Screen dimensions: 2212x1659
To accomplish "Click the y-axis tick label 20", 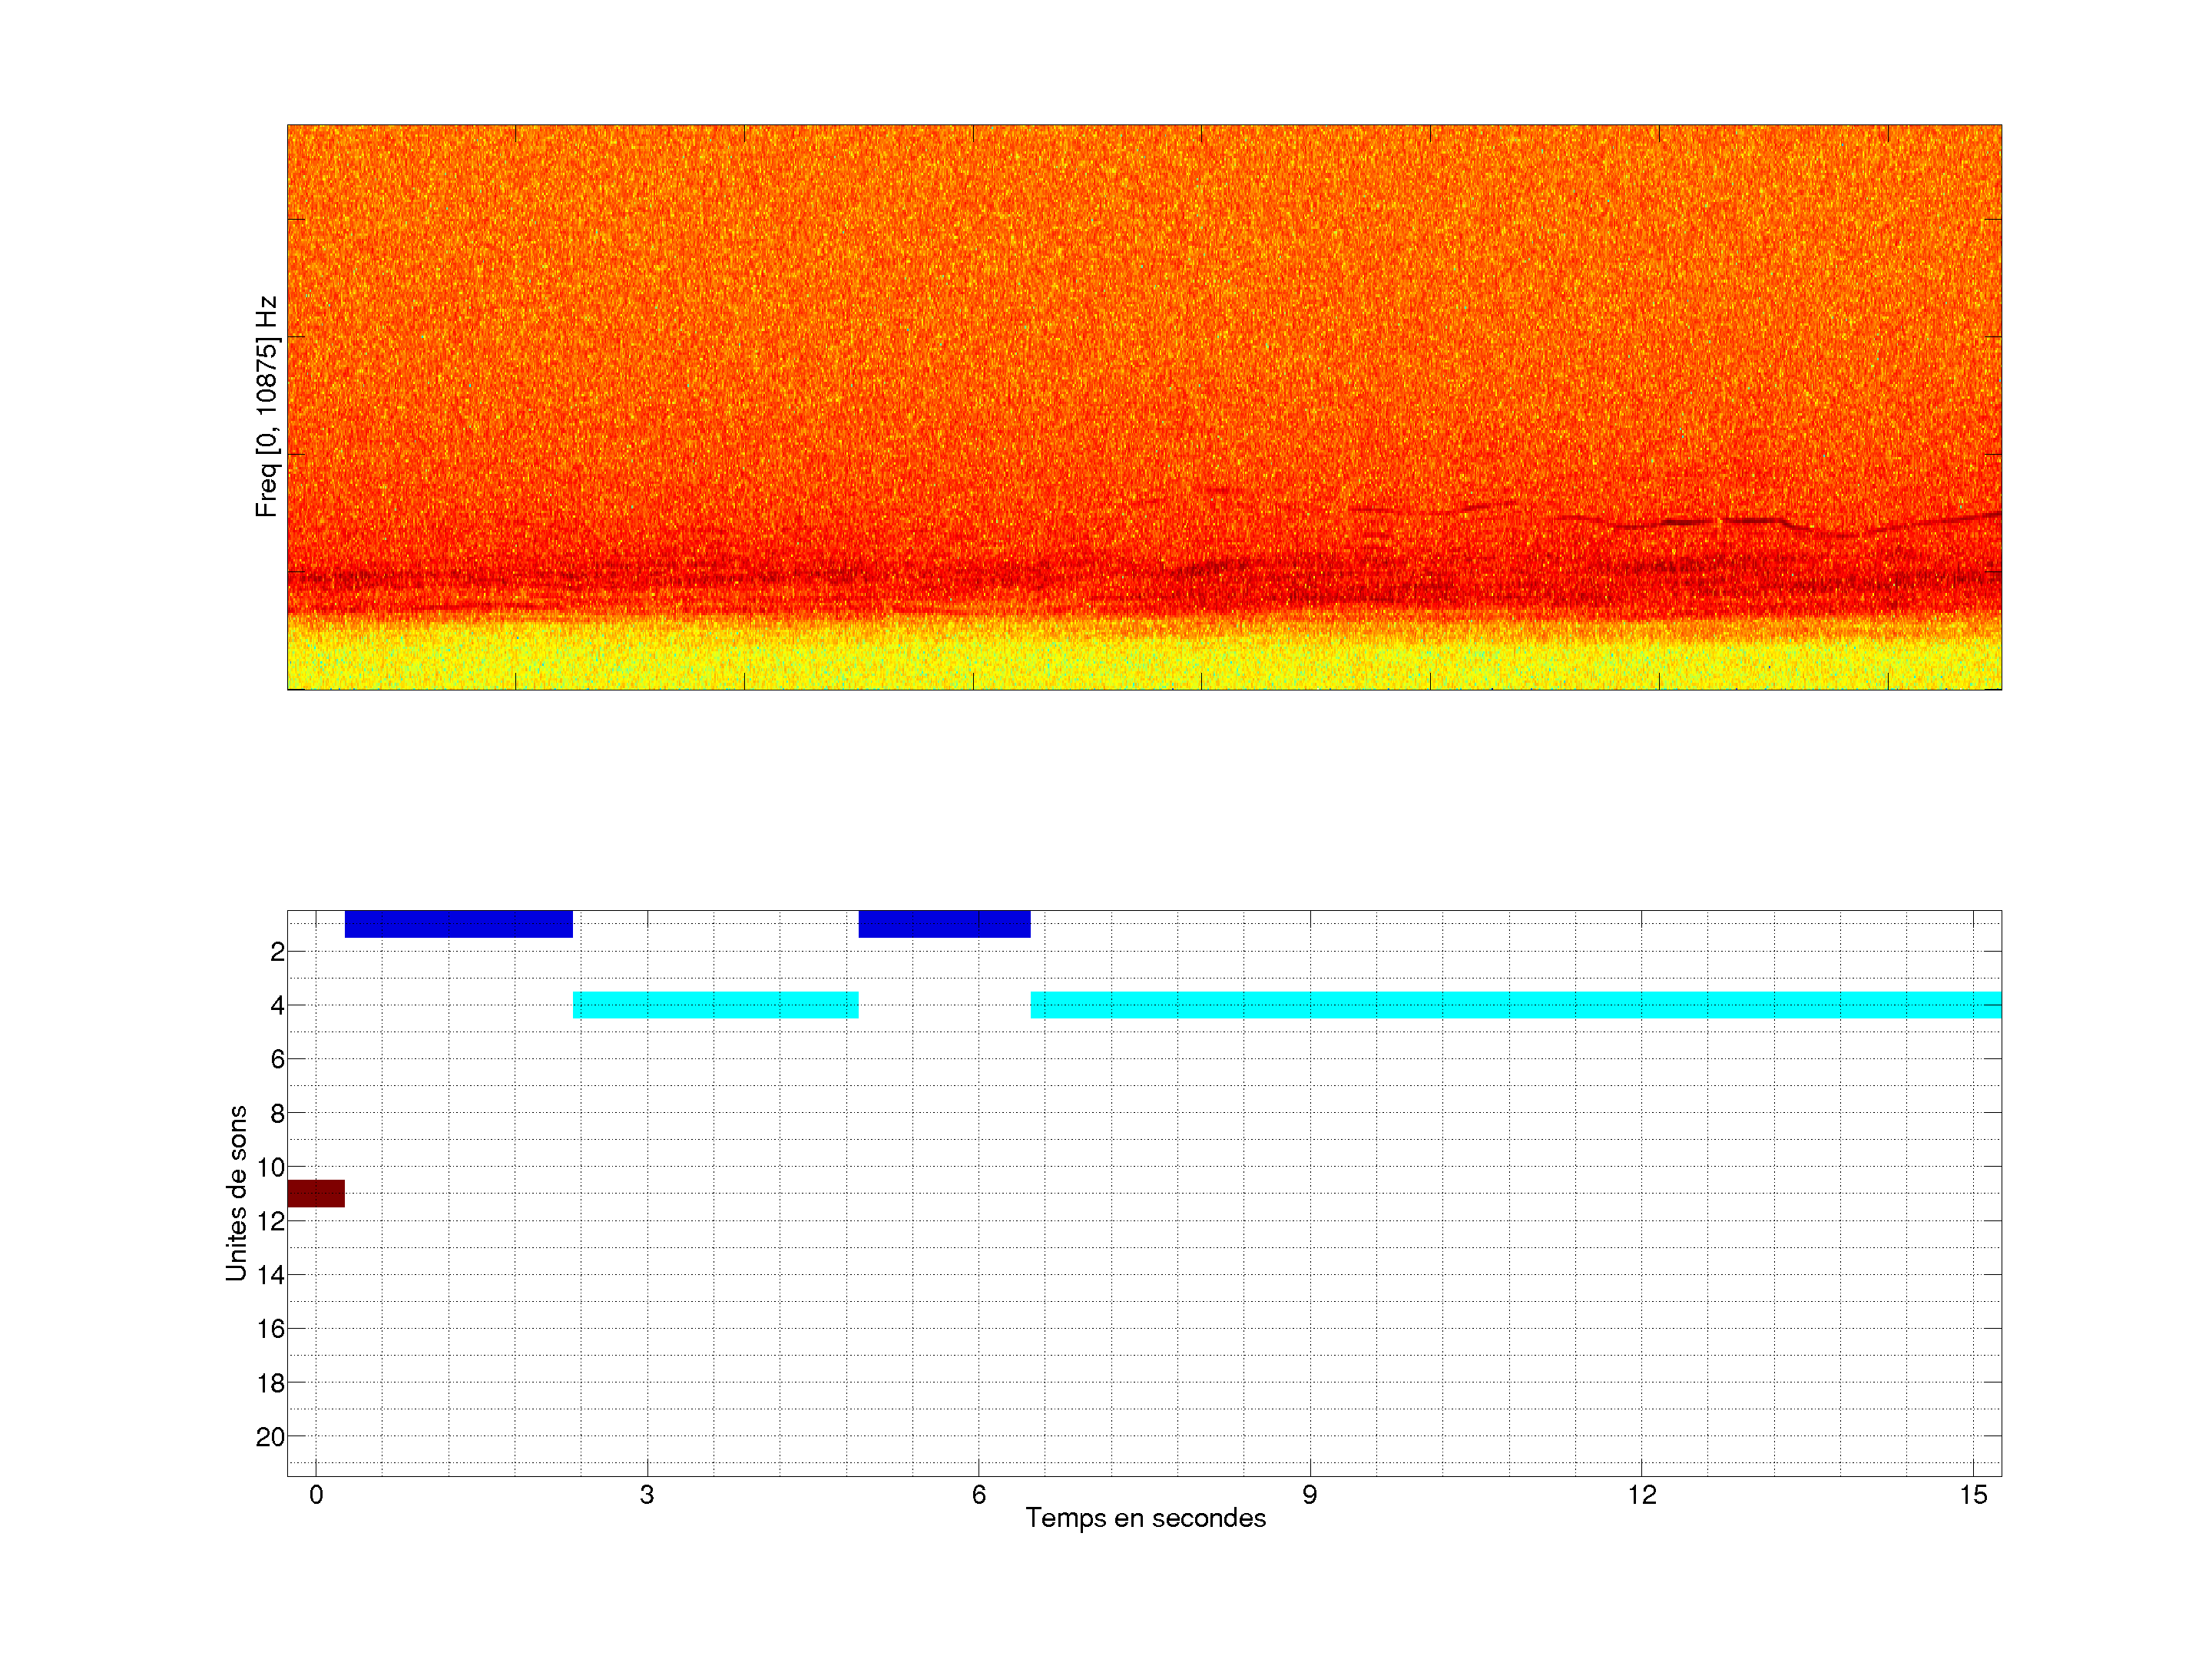I will 270,1437.
